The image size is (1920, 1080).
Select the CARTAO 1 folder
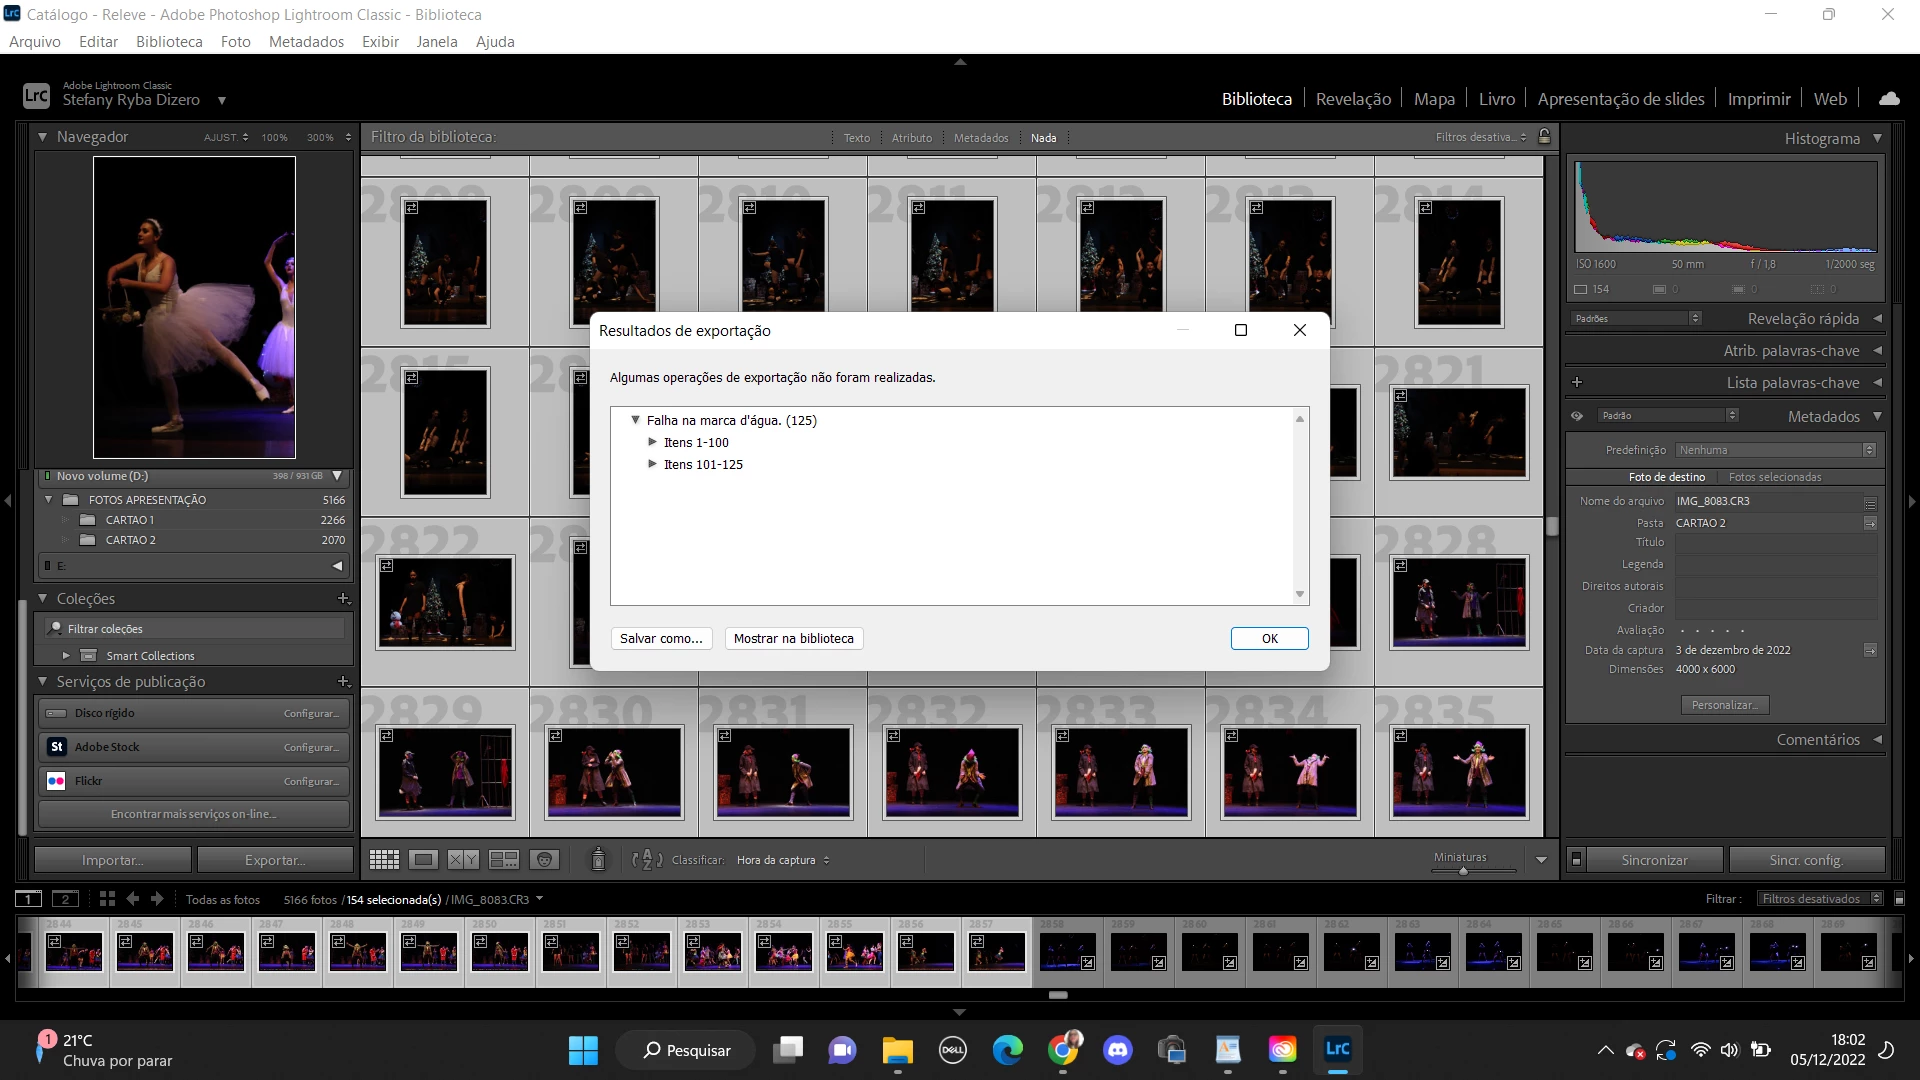click(x=130, y=520)
